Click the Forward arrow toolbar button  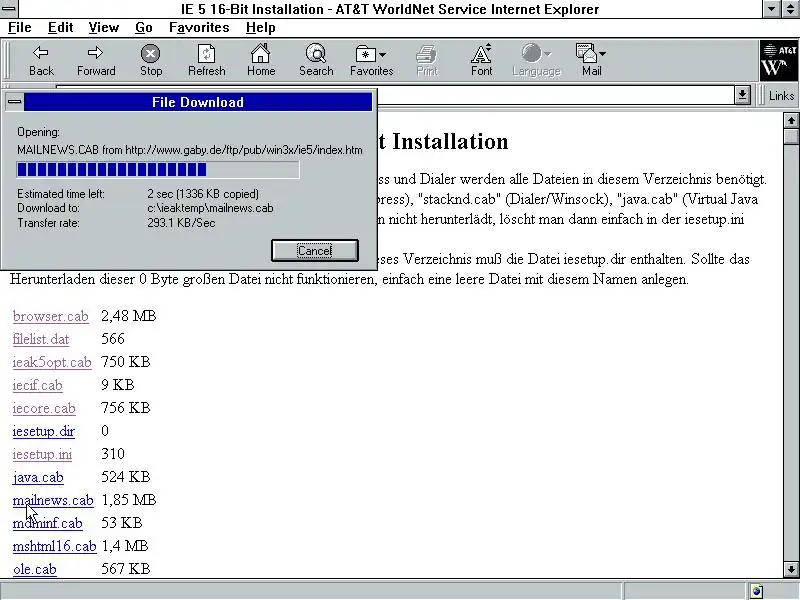[x=96, y=60]
